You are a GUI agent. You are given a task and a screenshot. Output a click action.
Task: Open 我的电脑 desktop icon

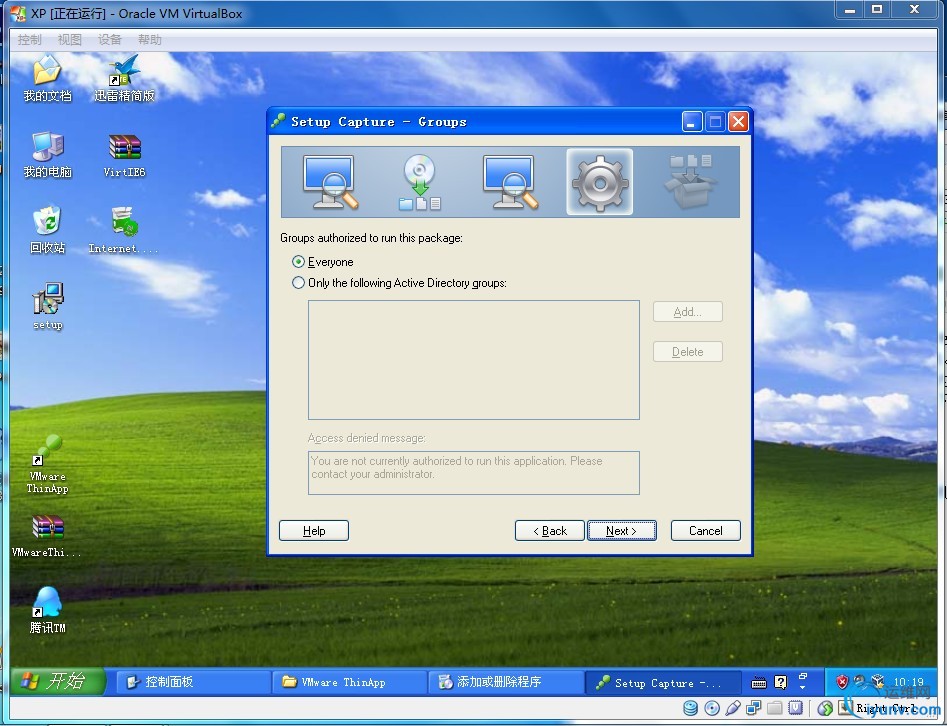[47, 155]
